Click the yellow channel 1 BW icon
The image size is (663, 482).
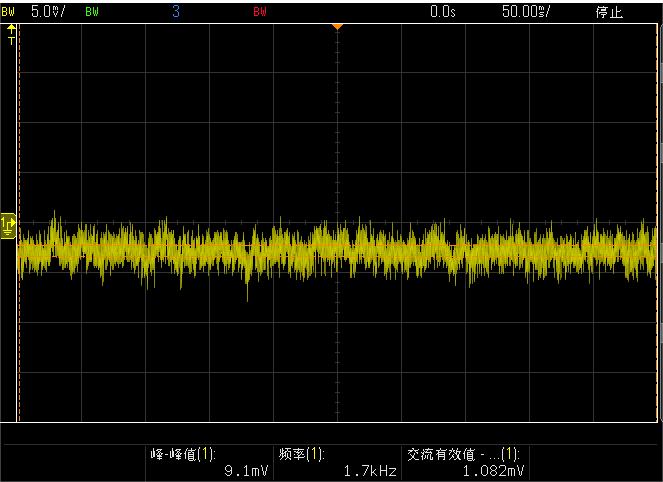pos(9,12)
